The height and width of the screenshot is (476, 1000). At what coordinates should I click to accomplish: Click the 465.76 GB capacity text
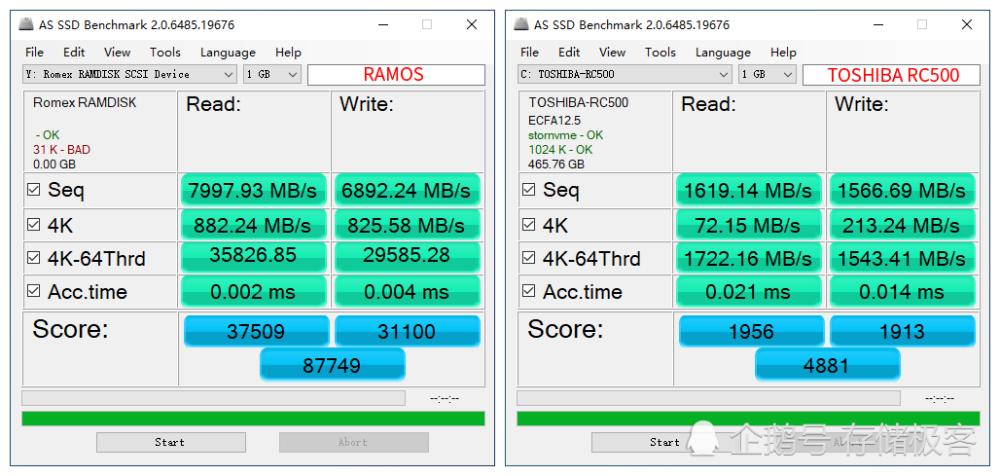pyautogui.click(x=556, y=164)
